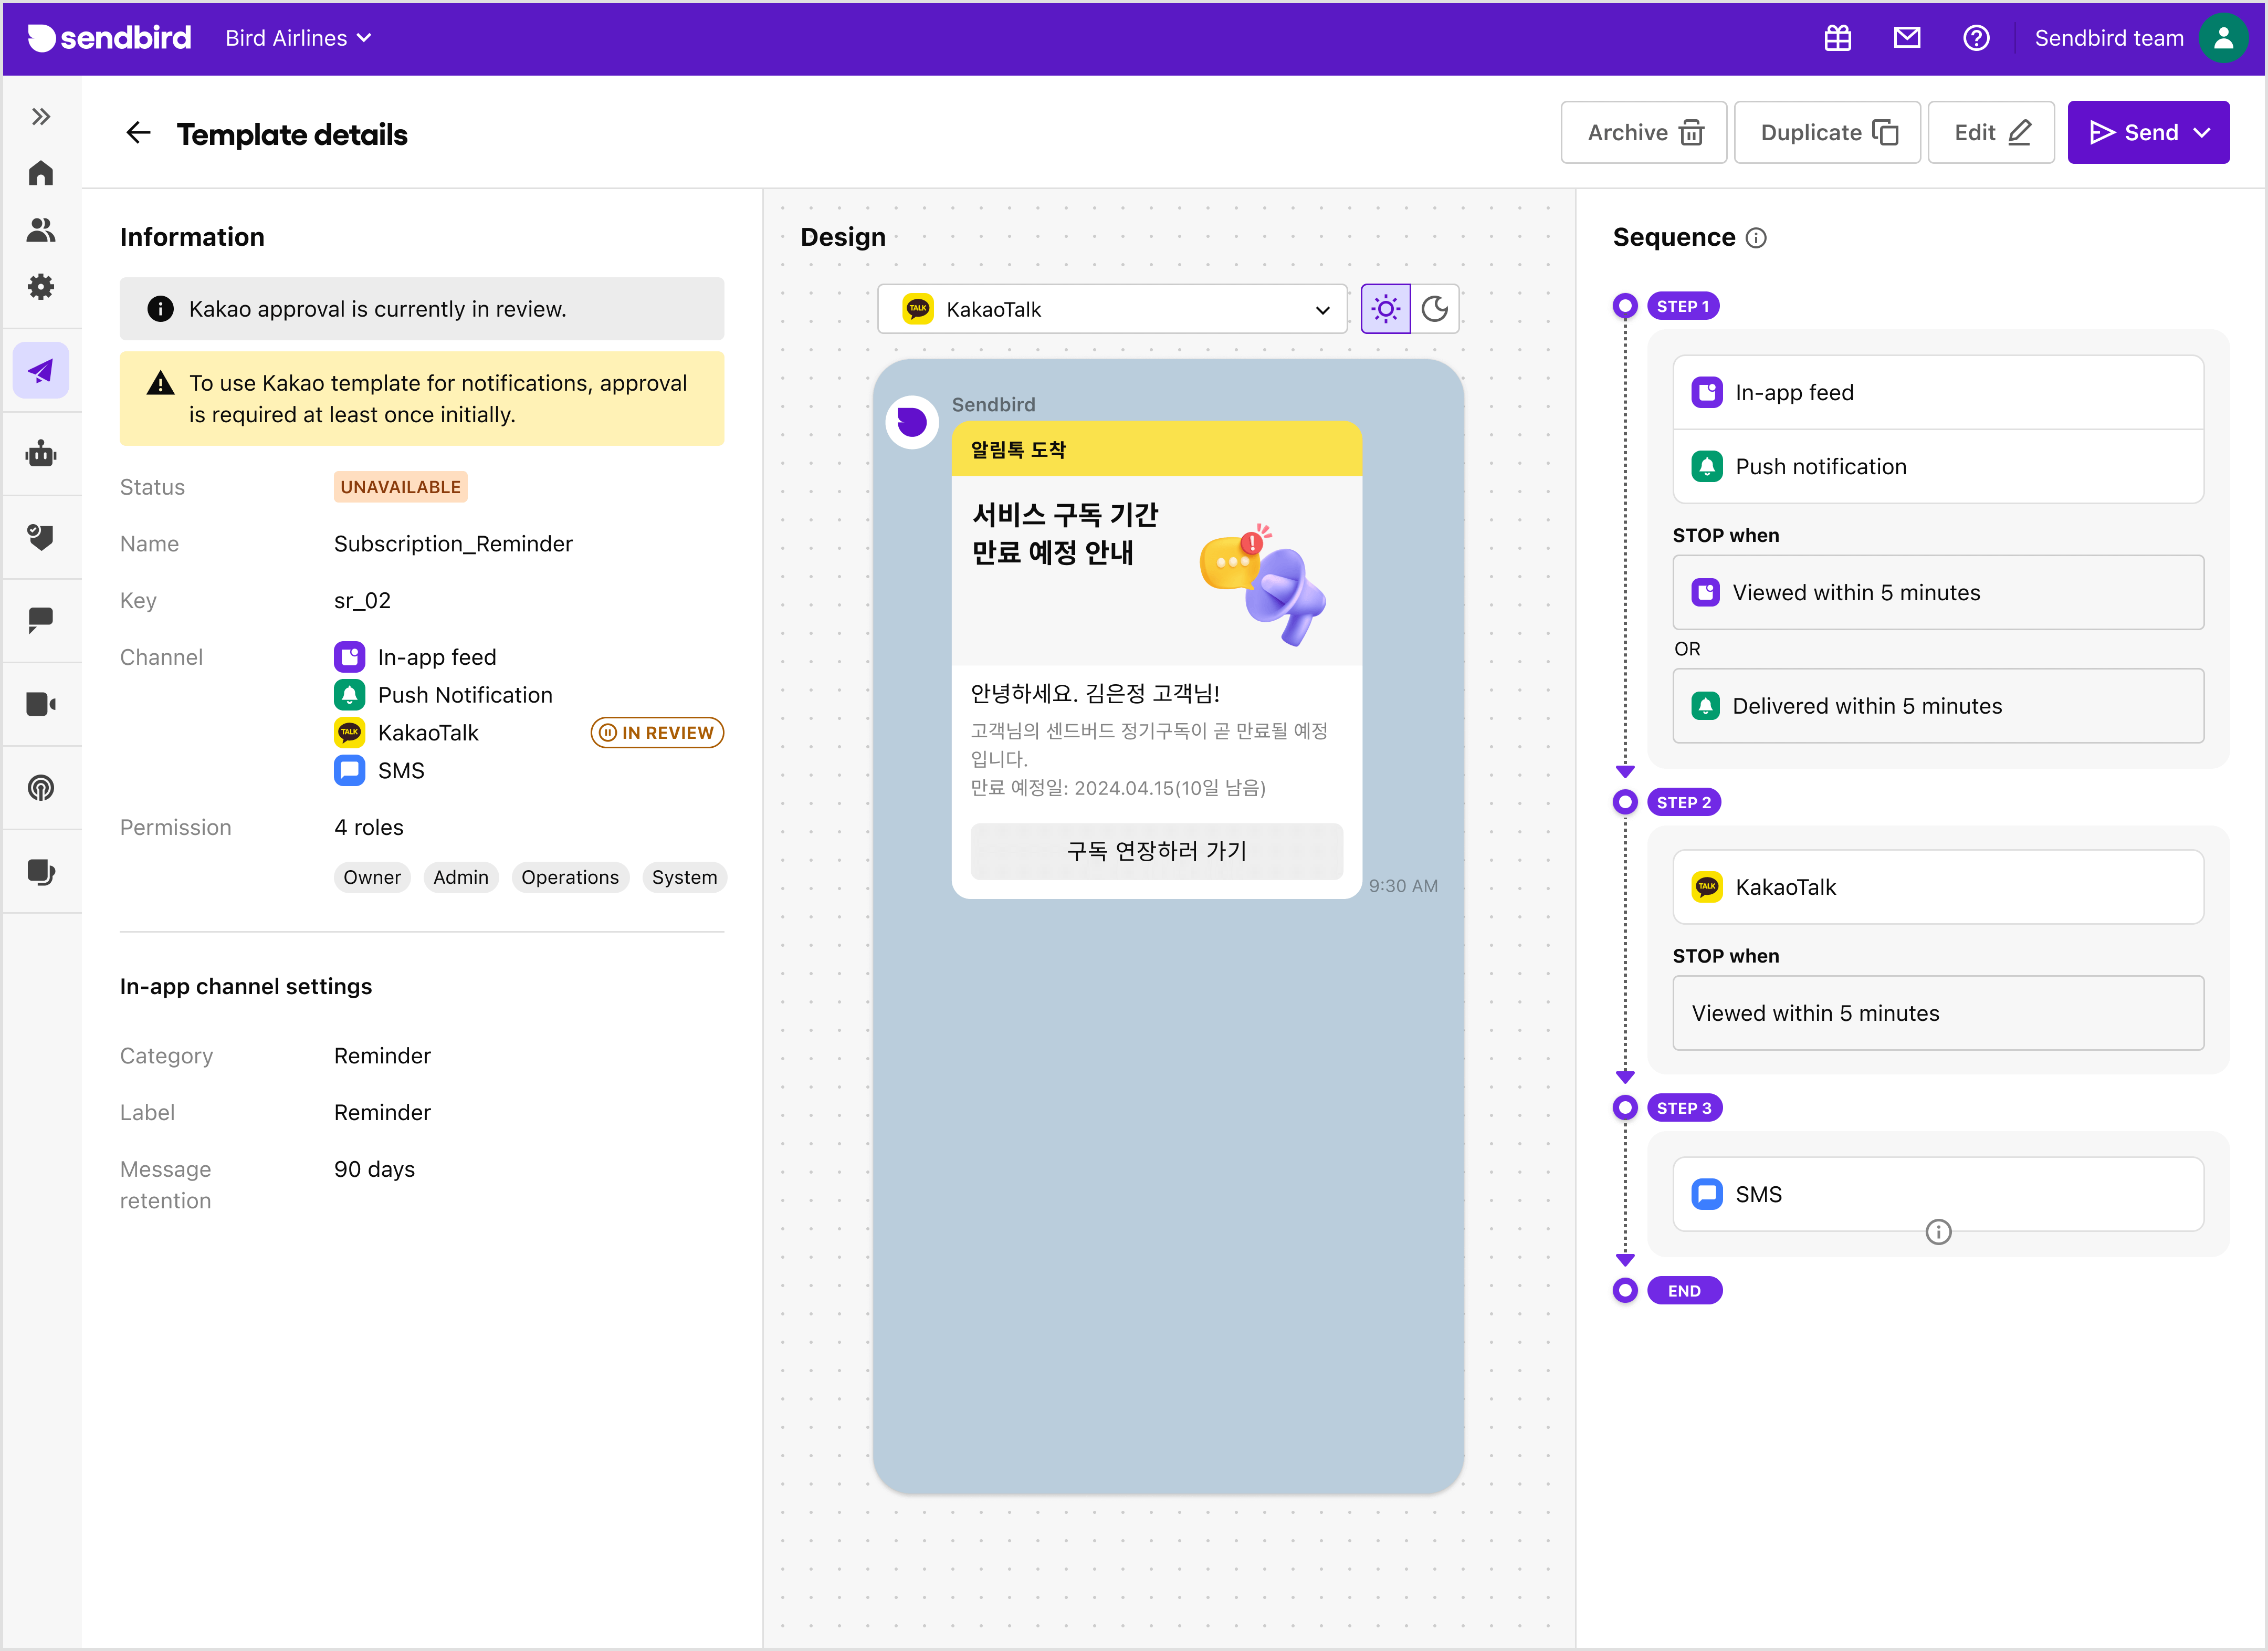Click the UNAVAILABLE status badge
The image size is (2268, 1651).
pyautogui.click(x=400, y=487)
